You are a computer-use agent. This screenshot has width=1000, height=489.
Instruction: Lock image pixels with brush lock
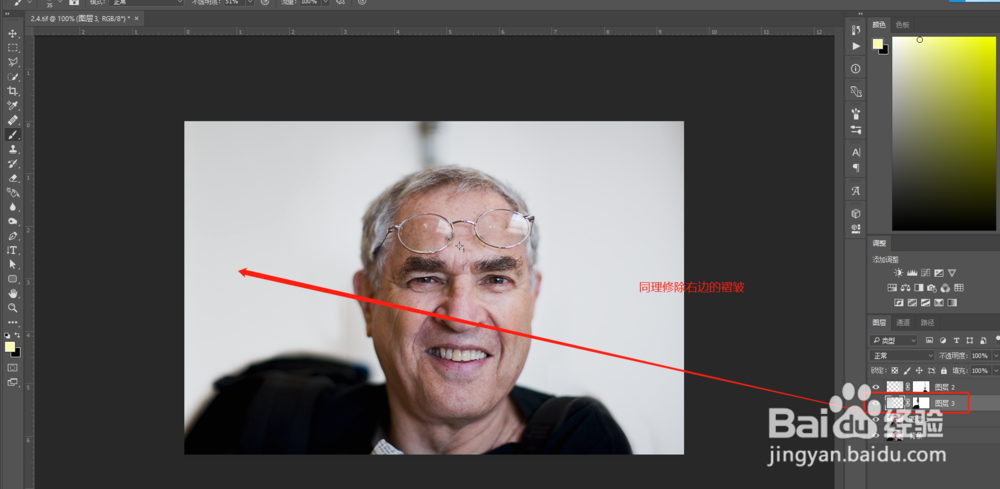(907, 370)
